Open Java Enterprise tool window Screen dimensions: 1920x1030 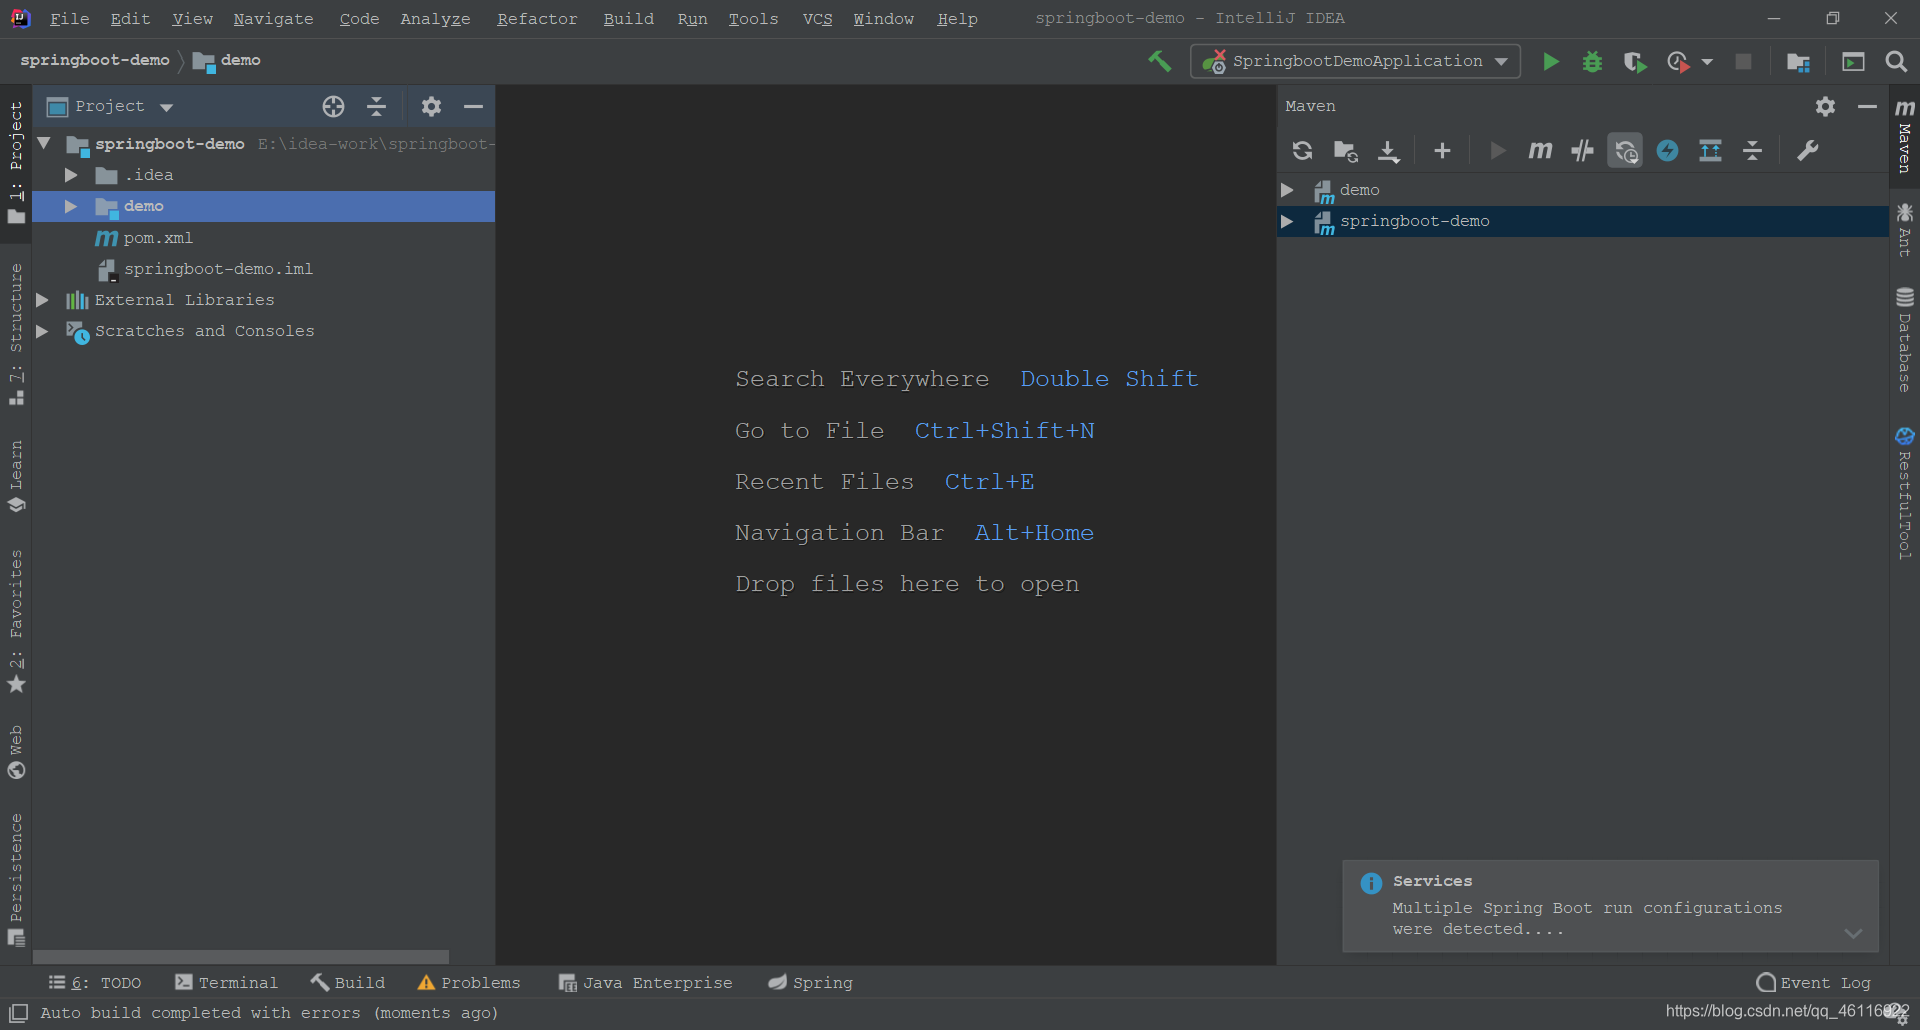(x=645, y=983)
